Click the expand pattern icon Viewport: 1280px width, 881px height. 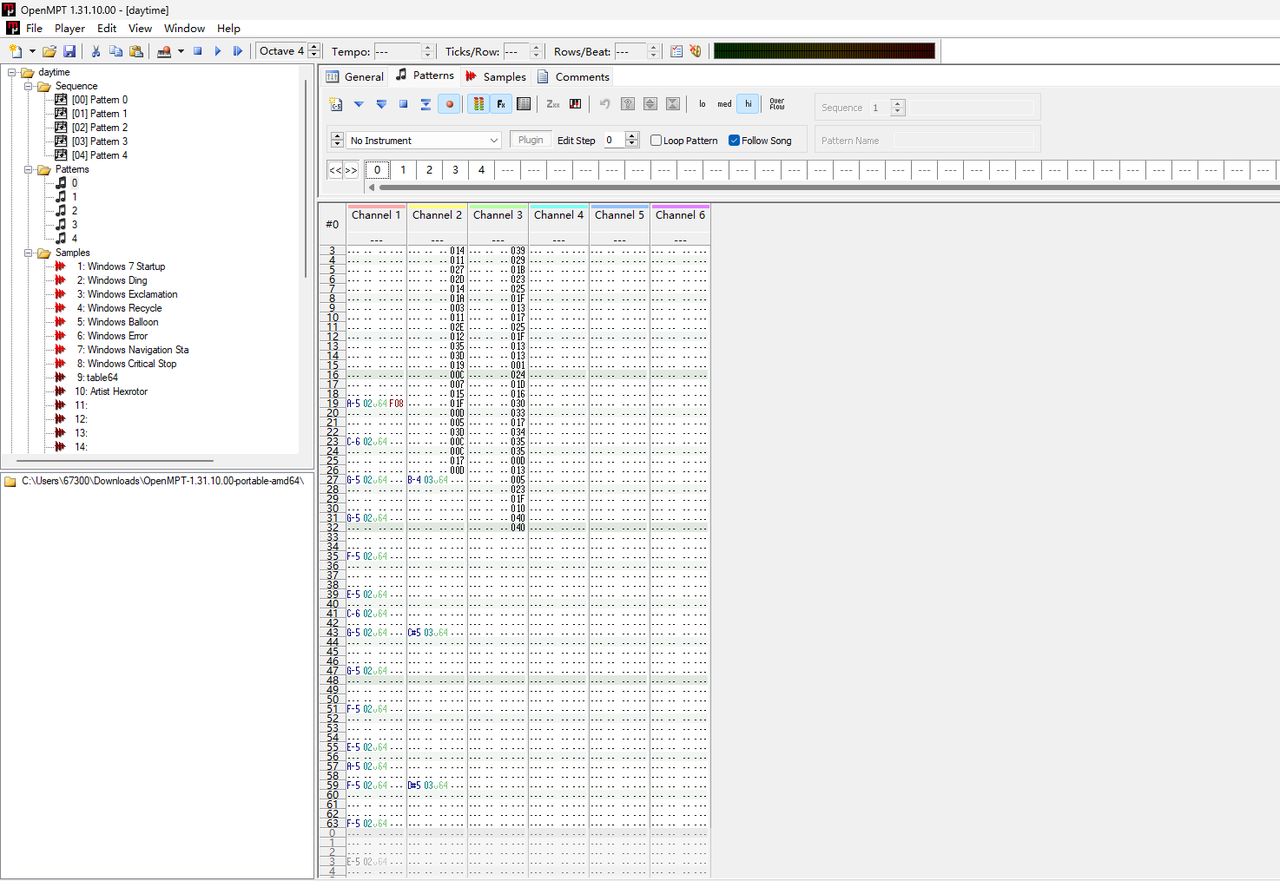650,104
